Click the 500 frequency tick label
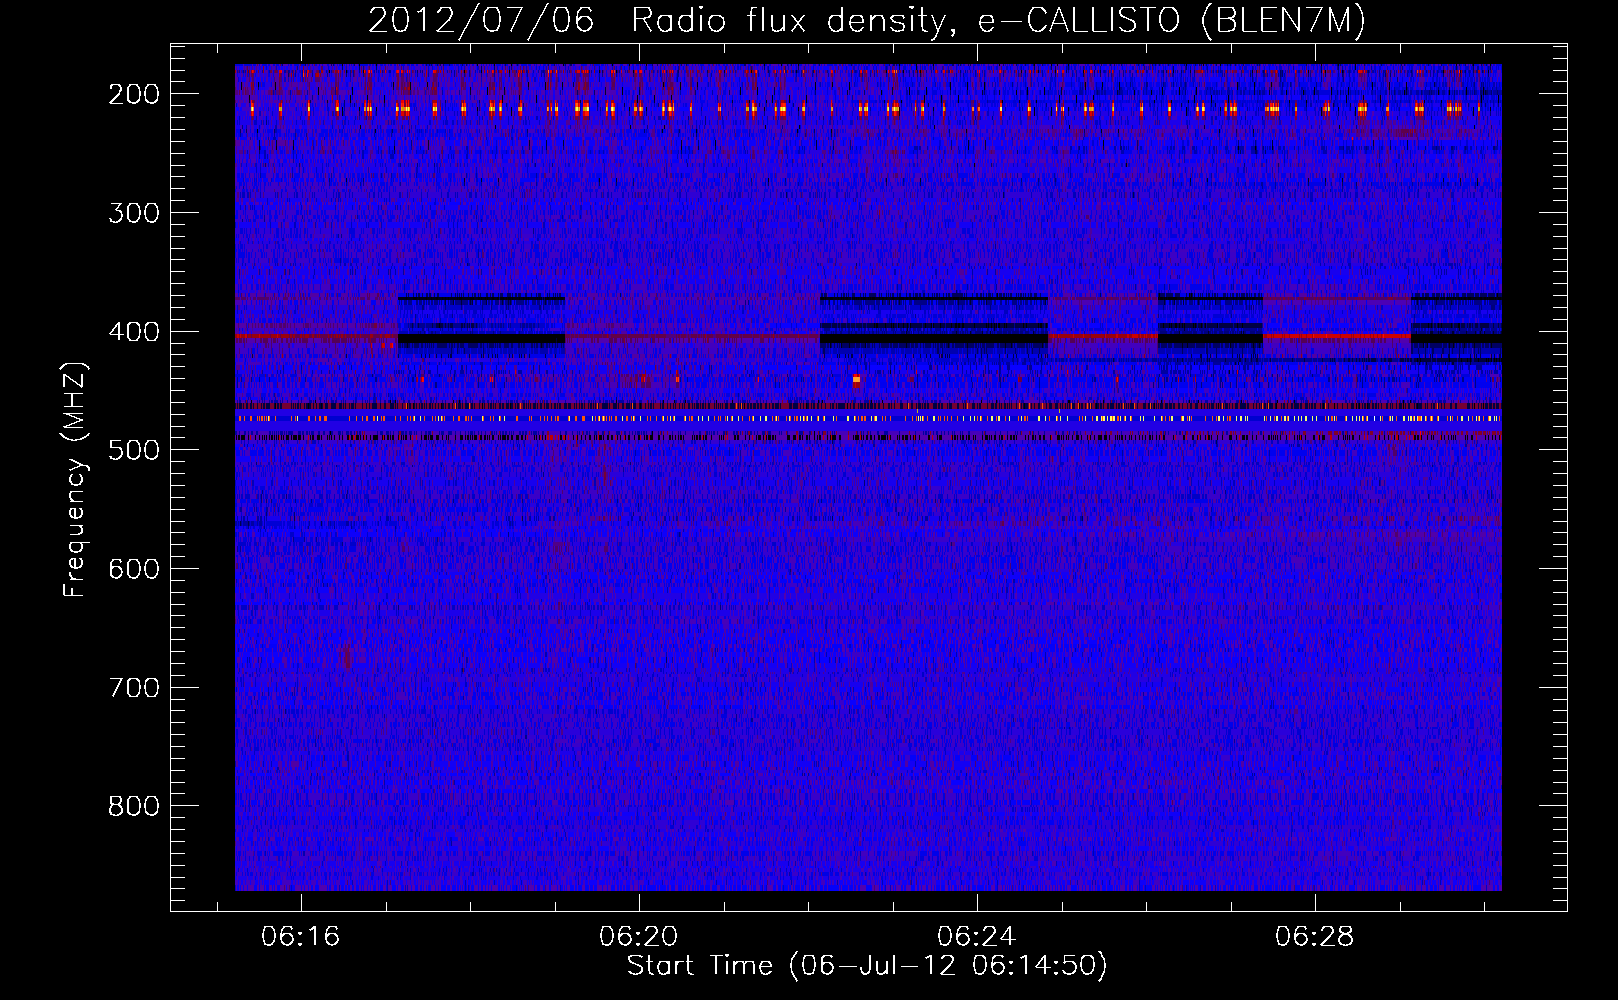 click(x=134, y=450)
